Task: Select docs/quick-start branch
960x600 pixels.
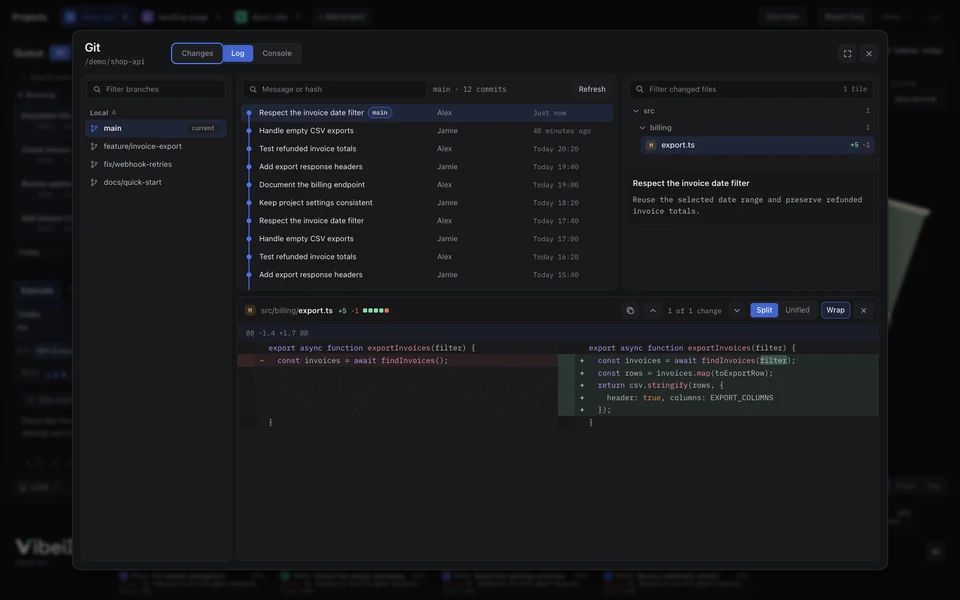Action: pos(156,182)
